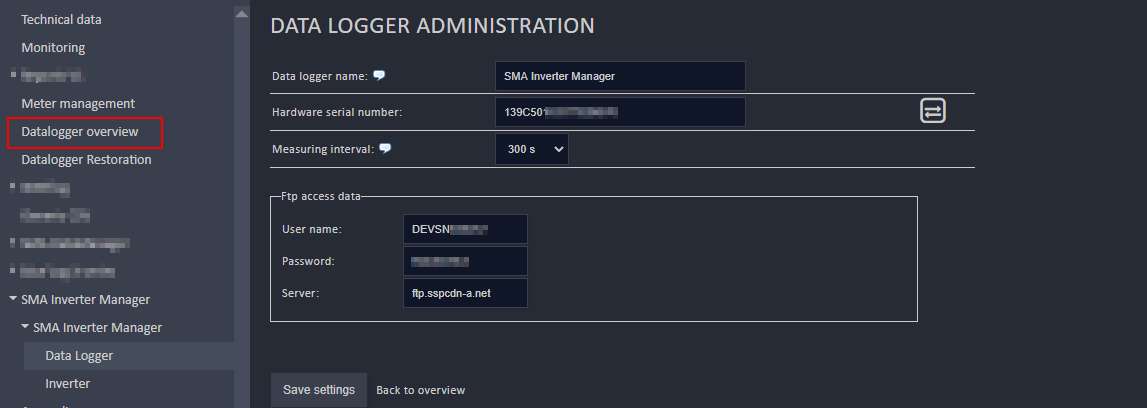The width and height of the screenshot is (1147, 408).
Task: Open Datalogger overview in the sidebar
Action: (x=80, y=132)
